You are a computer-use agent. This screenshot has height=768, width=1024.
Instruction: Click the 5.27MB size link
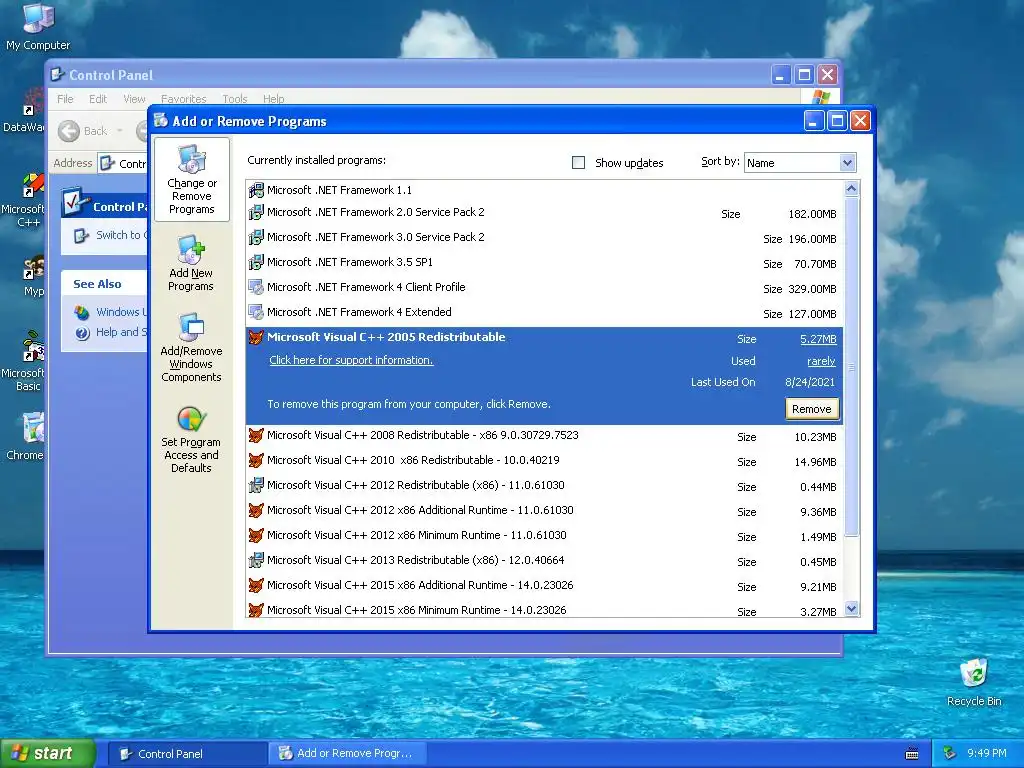pyautogui.click(x=818, y=339)
